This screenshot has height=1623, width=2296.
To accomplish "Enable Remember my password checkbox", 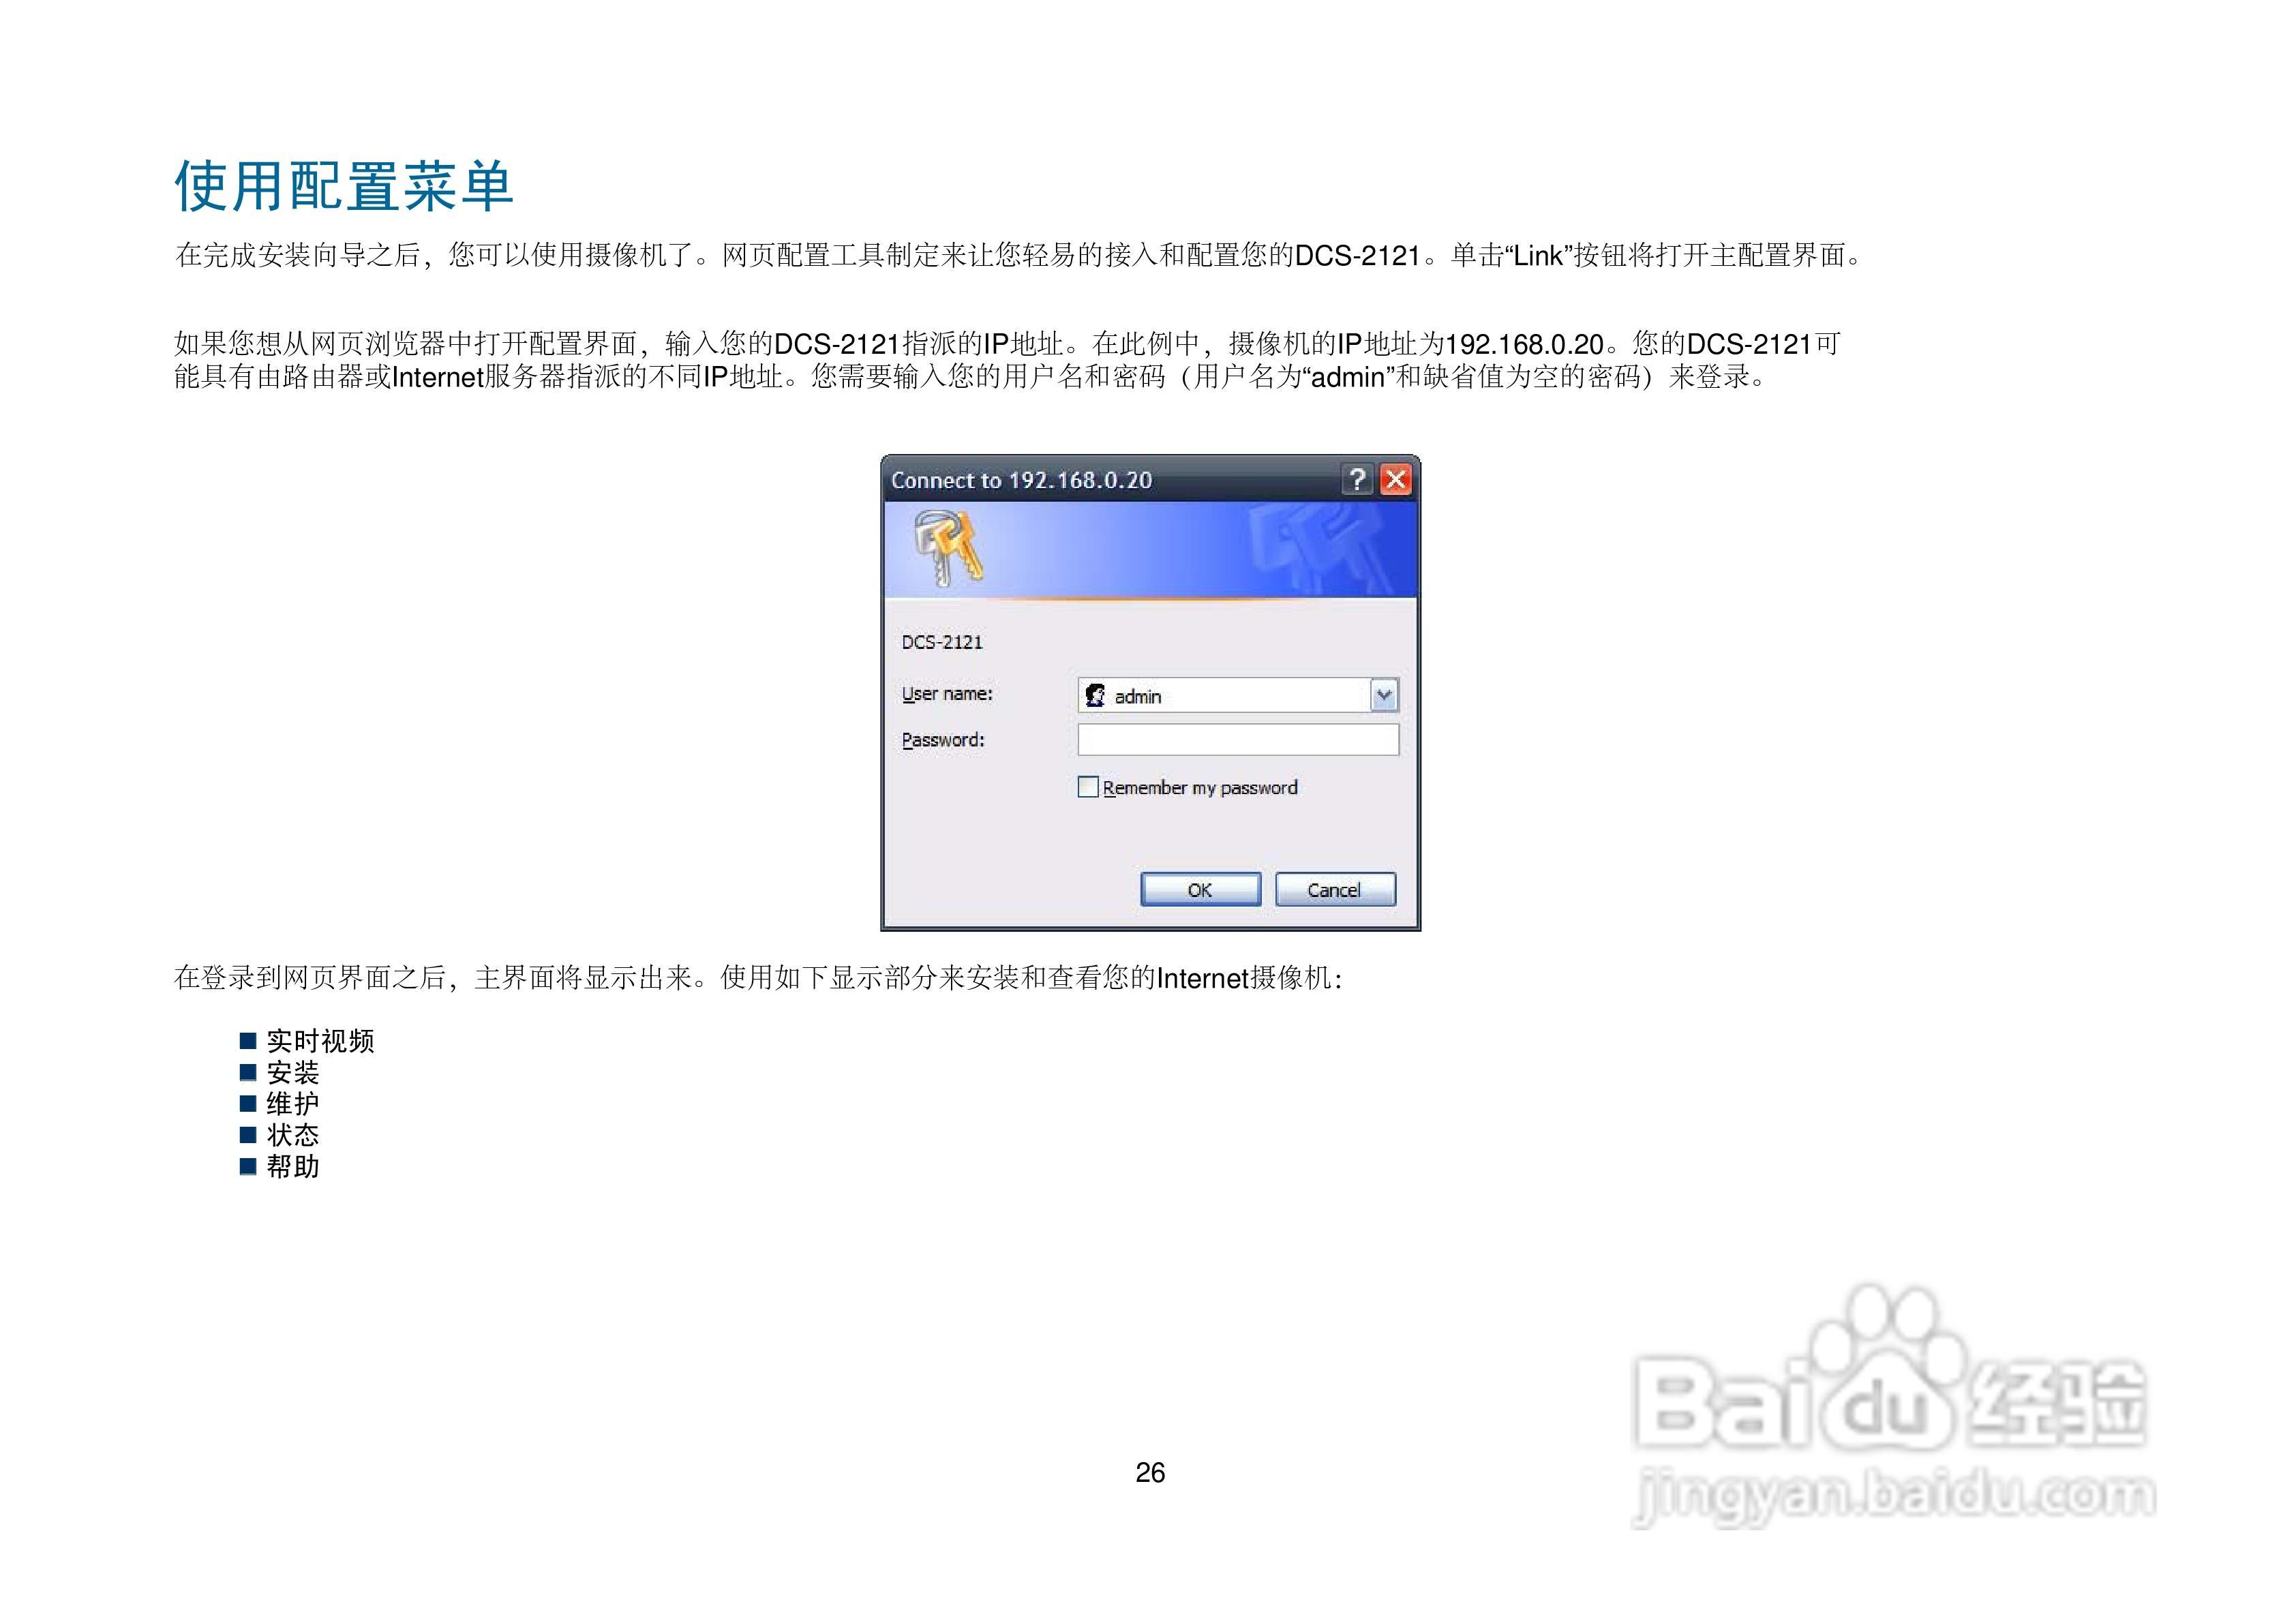I will pyautogui.click(x=1088, y=787).
